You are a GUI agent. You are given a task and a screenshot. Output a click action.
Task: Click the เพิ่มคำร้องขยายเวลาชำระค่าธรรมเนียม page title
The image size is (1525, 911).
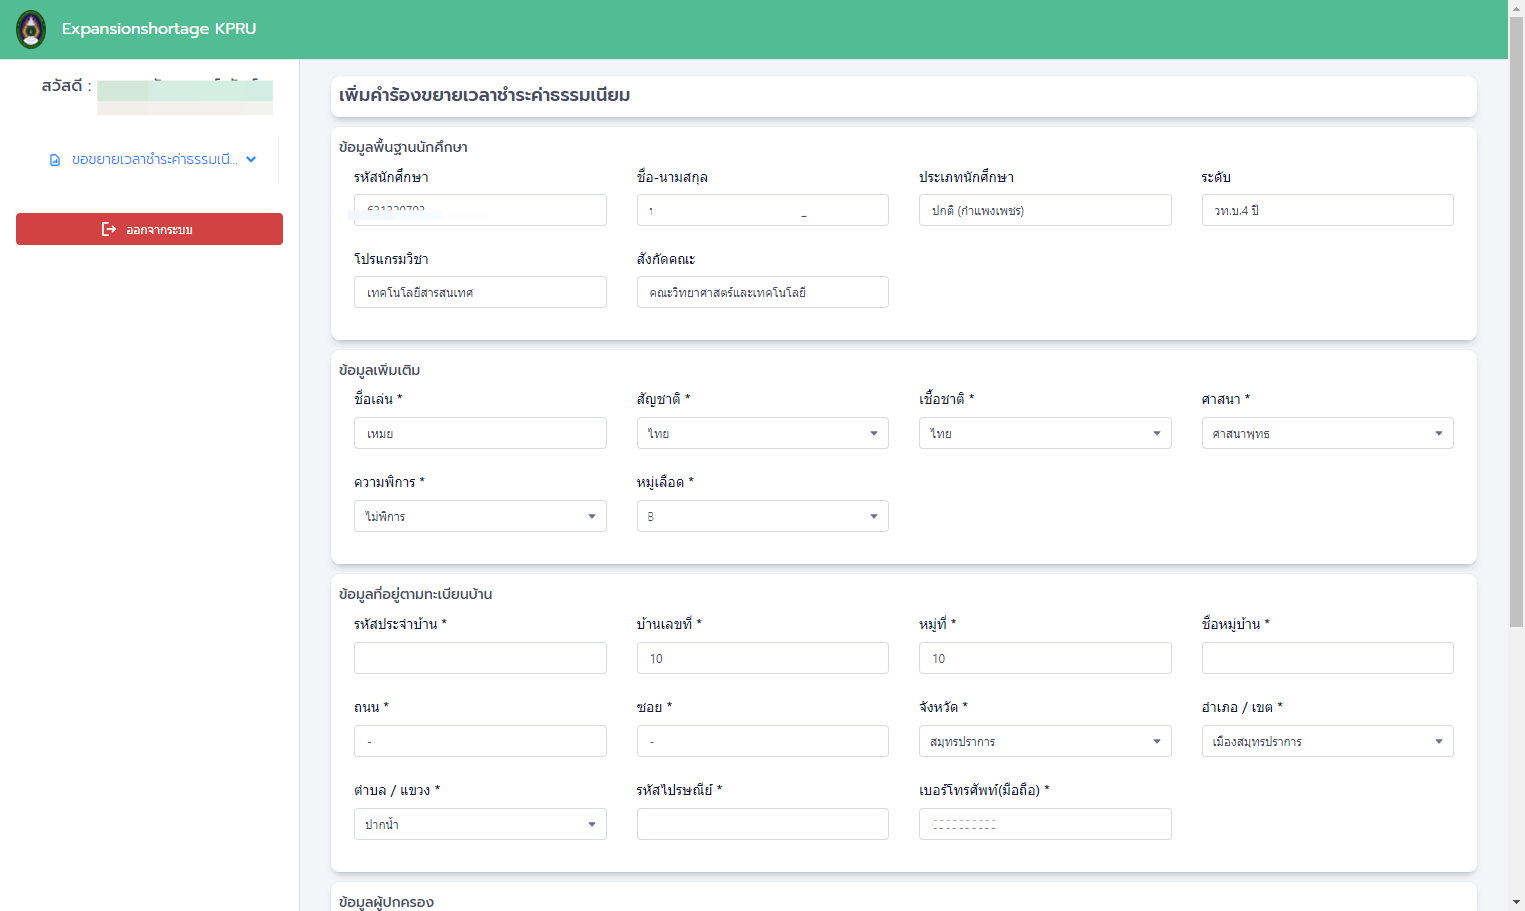pyautogui.click(x=484, y=96)
